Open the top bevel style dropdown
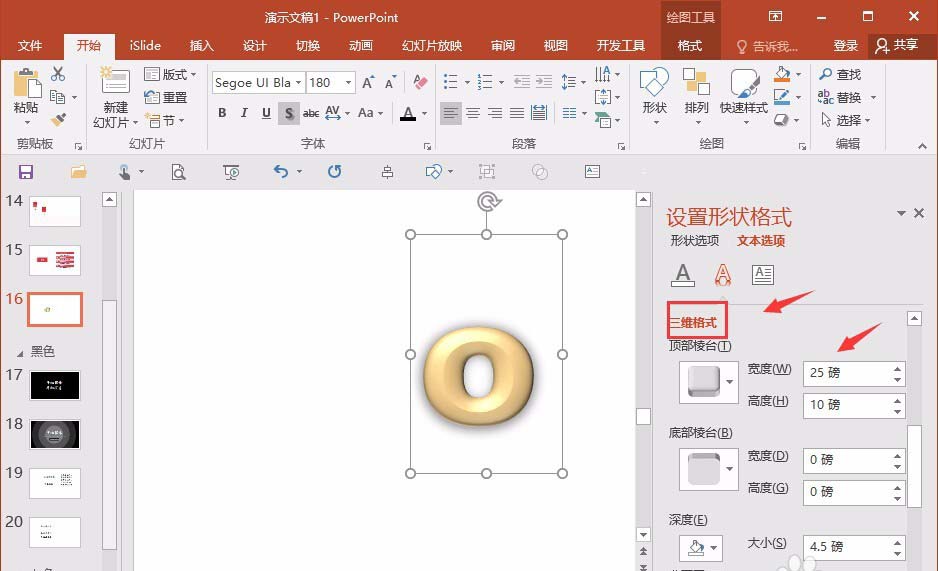The width and height of the screenshot is (938, 571). point(709,382)
